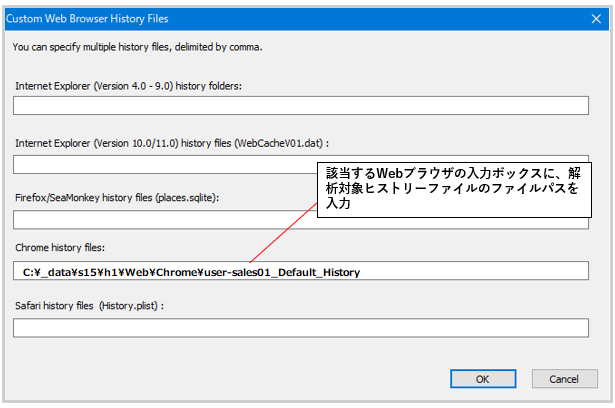Place cursor after 'Default_History' in the Chrome path
615x408 pixels.
[361, 272]
